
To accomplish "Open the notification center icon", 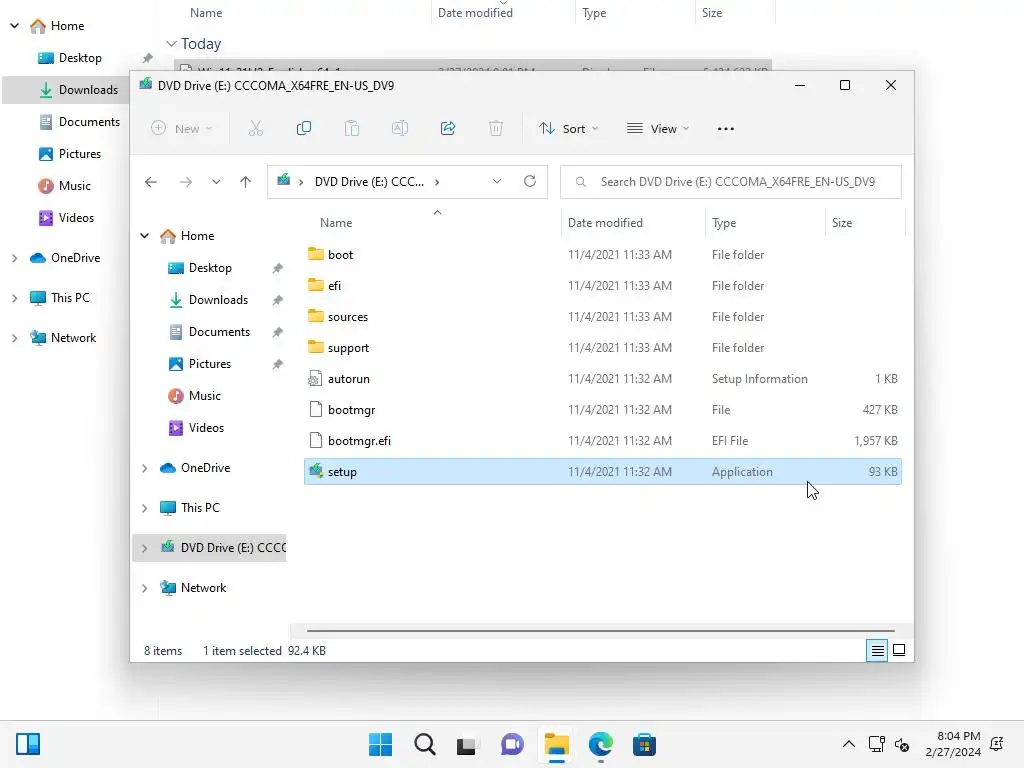I will 997,744.
